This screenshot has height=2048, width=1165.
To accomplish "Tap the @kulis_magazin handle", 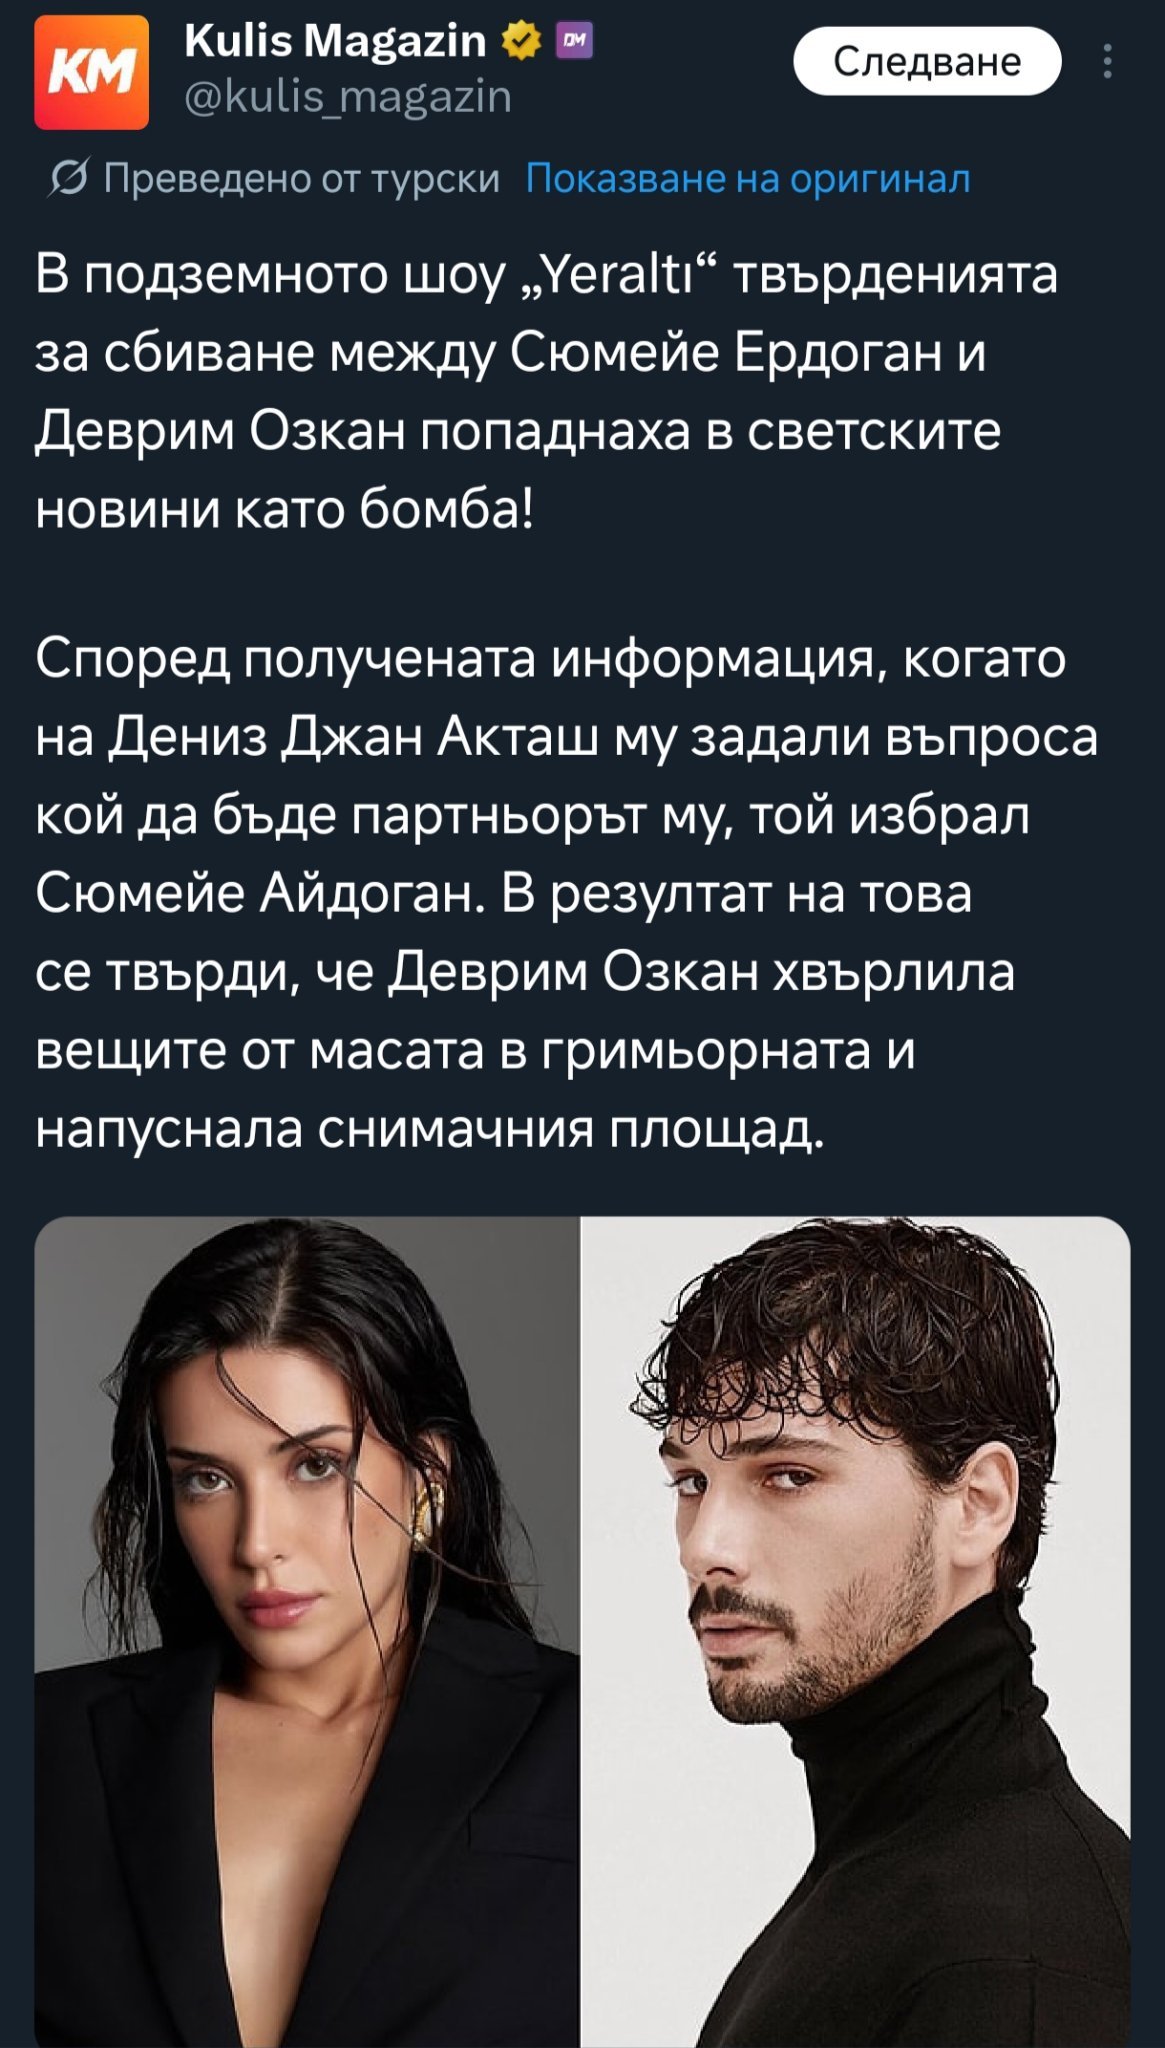I will (x=348, y=97).
